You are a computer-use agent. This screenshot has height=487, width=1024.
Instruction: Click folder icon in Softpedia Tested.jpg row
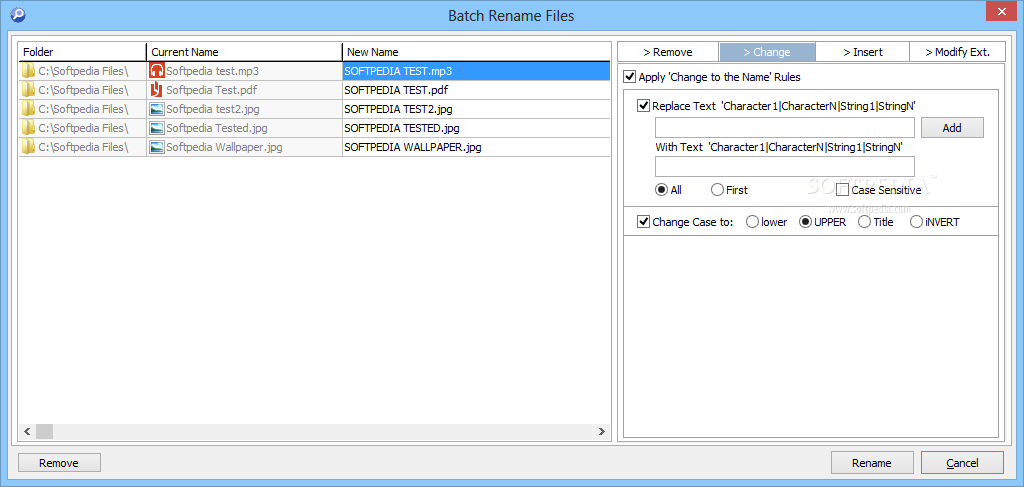point(28,127)
